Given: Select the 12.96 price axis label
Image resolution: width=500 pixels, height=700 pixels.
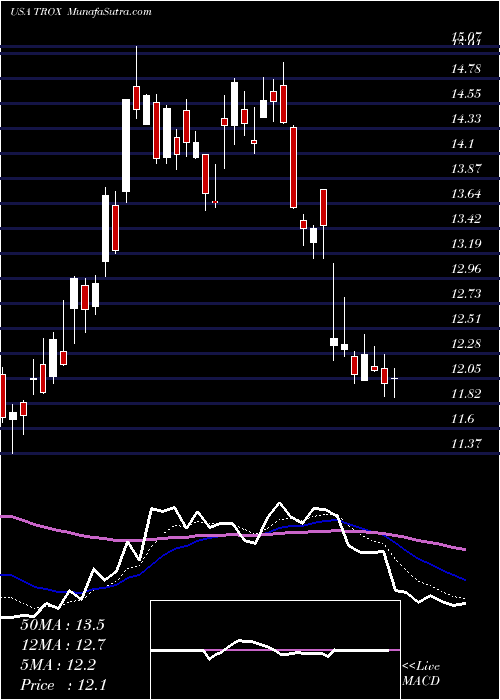Looking at the screenshot, I should [466, 269].
